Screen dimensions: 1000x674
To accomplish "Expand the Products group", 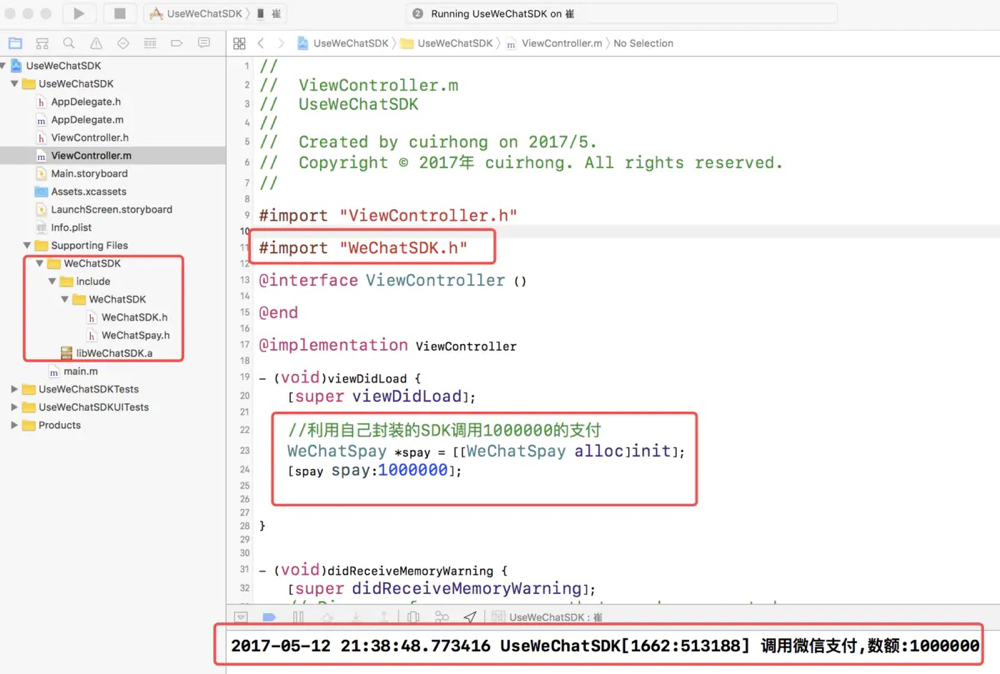I will pos(15,425).
